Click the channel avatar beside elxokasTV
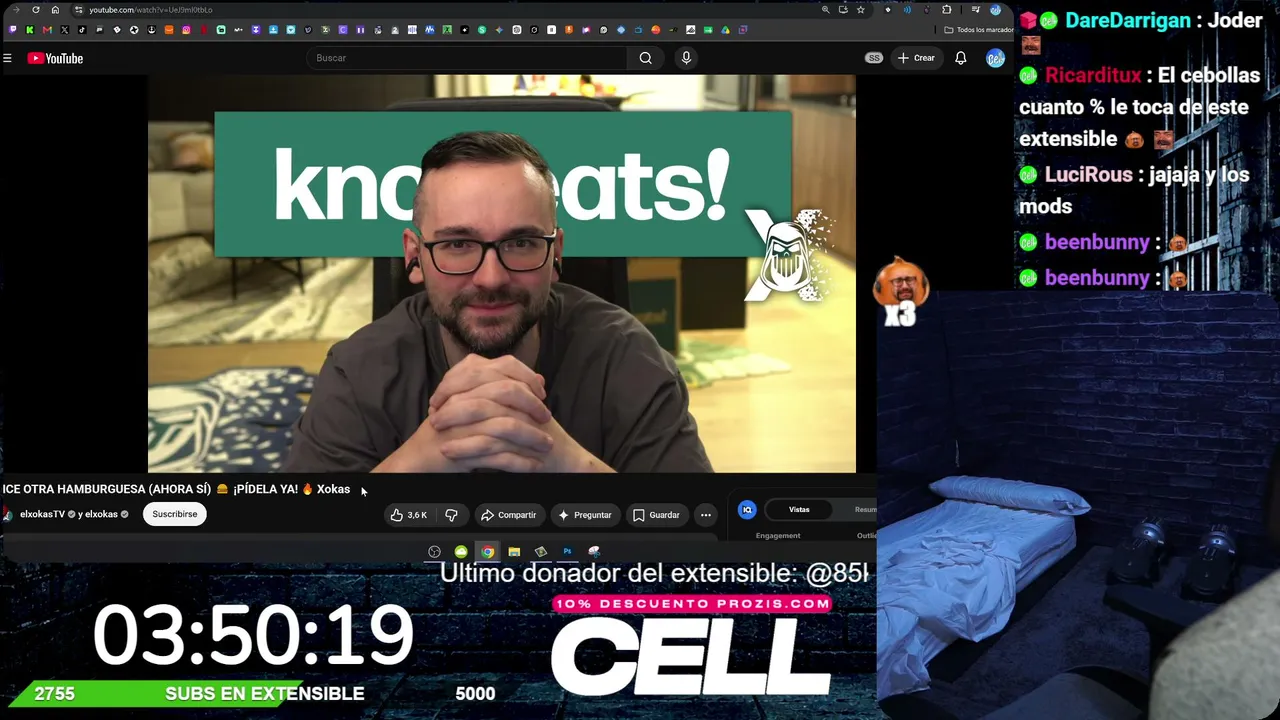 (7, 514)
